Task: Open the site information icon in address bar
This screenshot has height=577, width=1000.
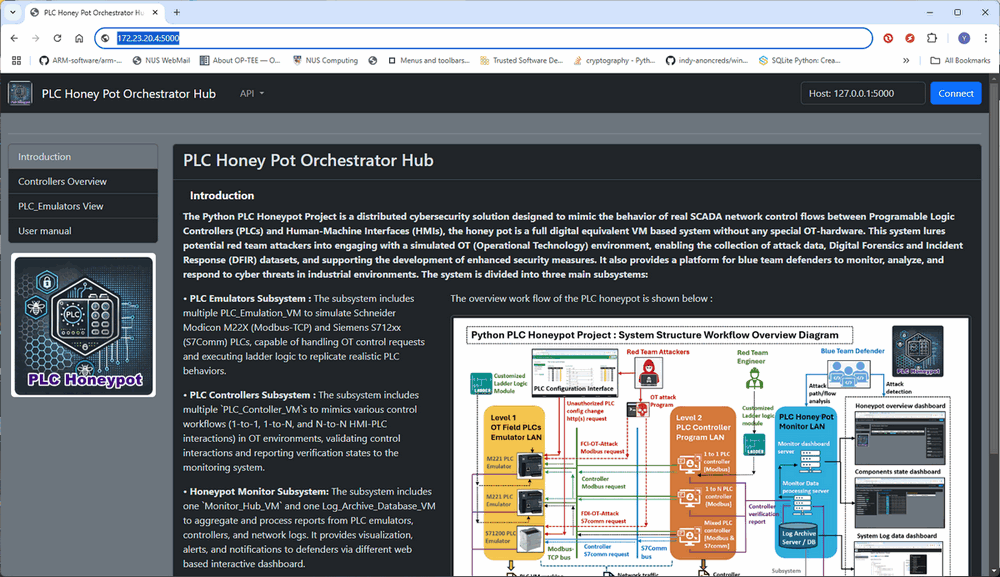Action: [x=106, y=38]
